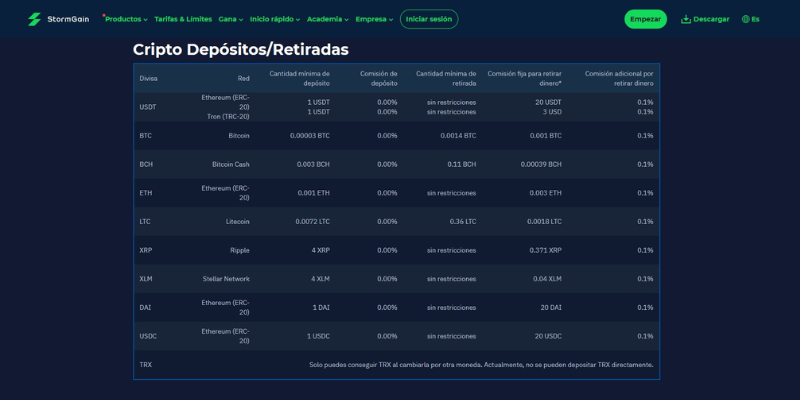Image resolution: width=800 pixels, height=400 pixels.
Task: Click the 0.371 XRP fixed withdrawal fee
Action: click(x=545, y=250)
